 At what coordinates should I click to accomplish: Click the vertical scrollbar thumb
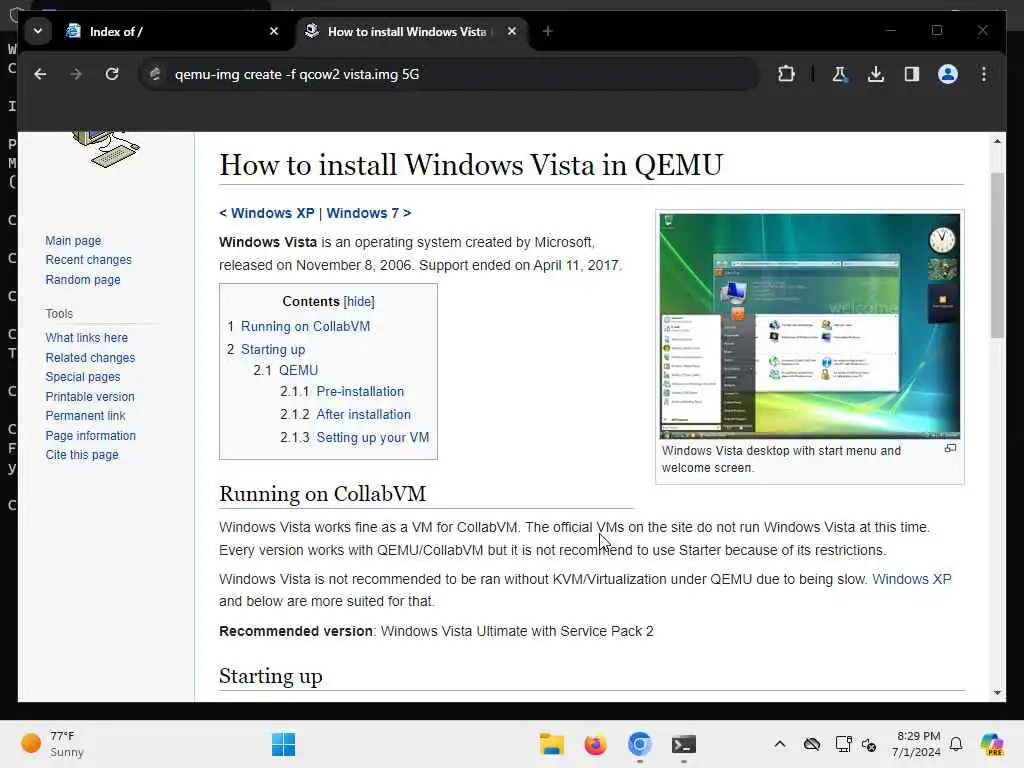coord(997,256)
